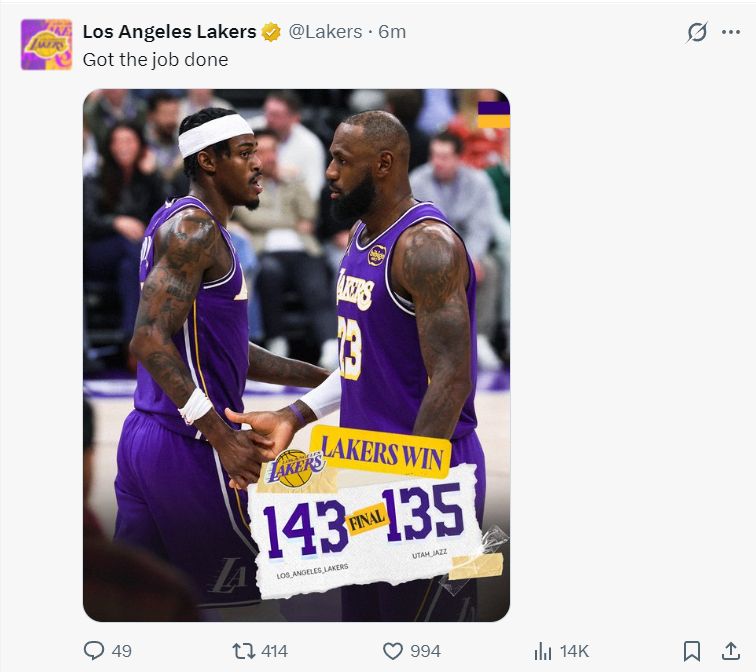Click the 414 reposts count

click(x=274, y=651)
